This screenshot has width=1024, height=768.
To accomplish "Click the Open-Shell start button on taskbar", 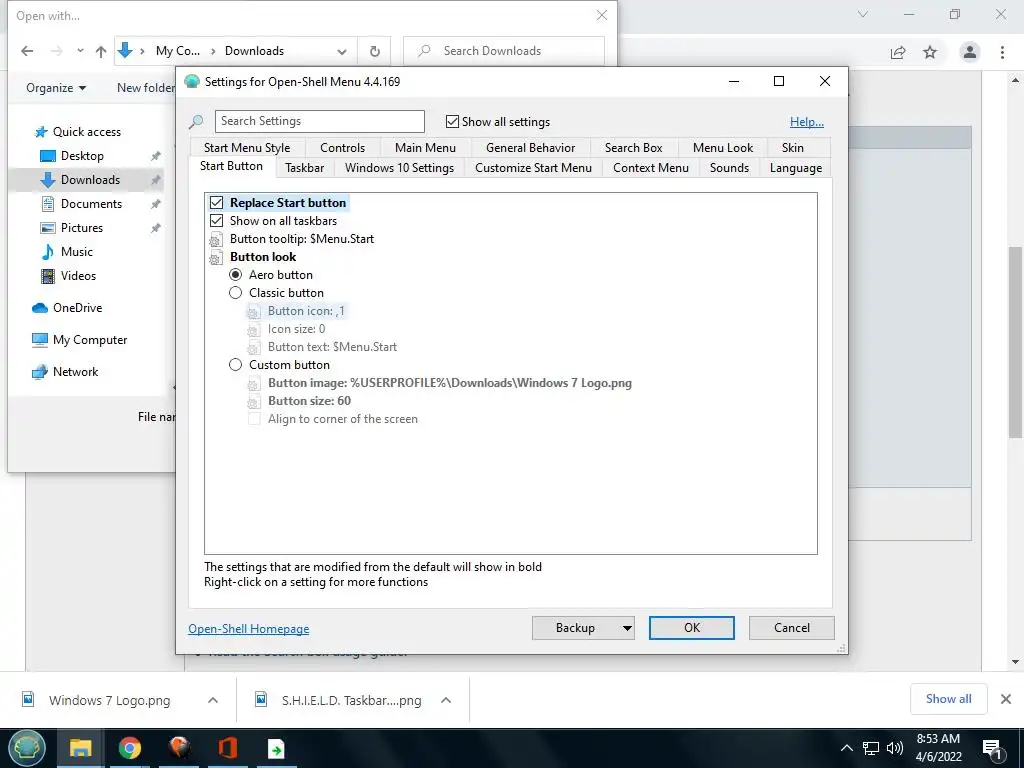I will [x=27, y=748].
